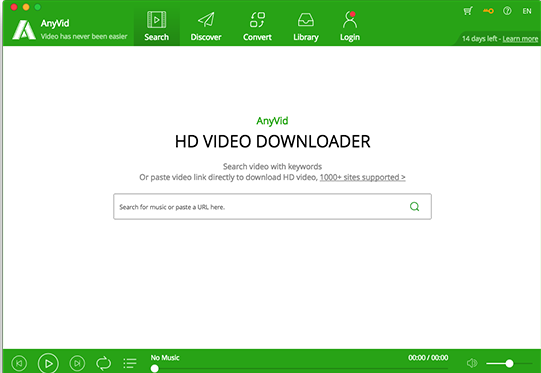The width and height of the screenshot is (541, 373).
Task: Start playback with the play button
Action: pos(48,363)
